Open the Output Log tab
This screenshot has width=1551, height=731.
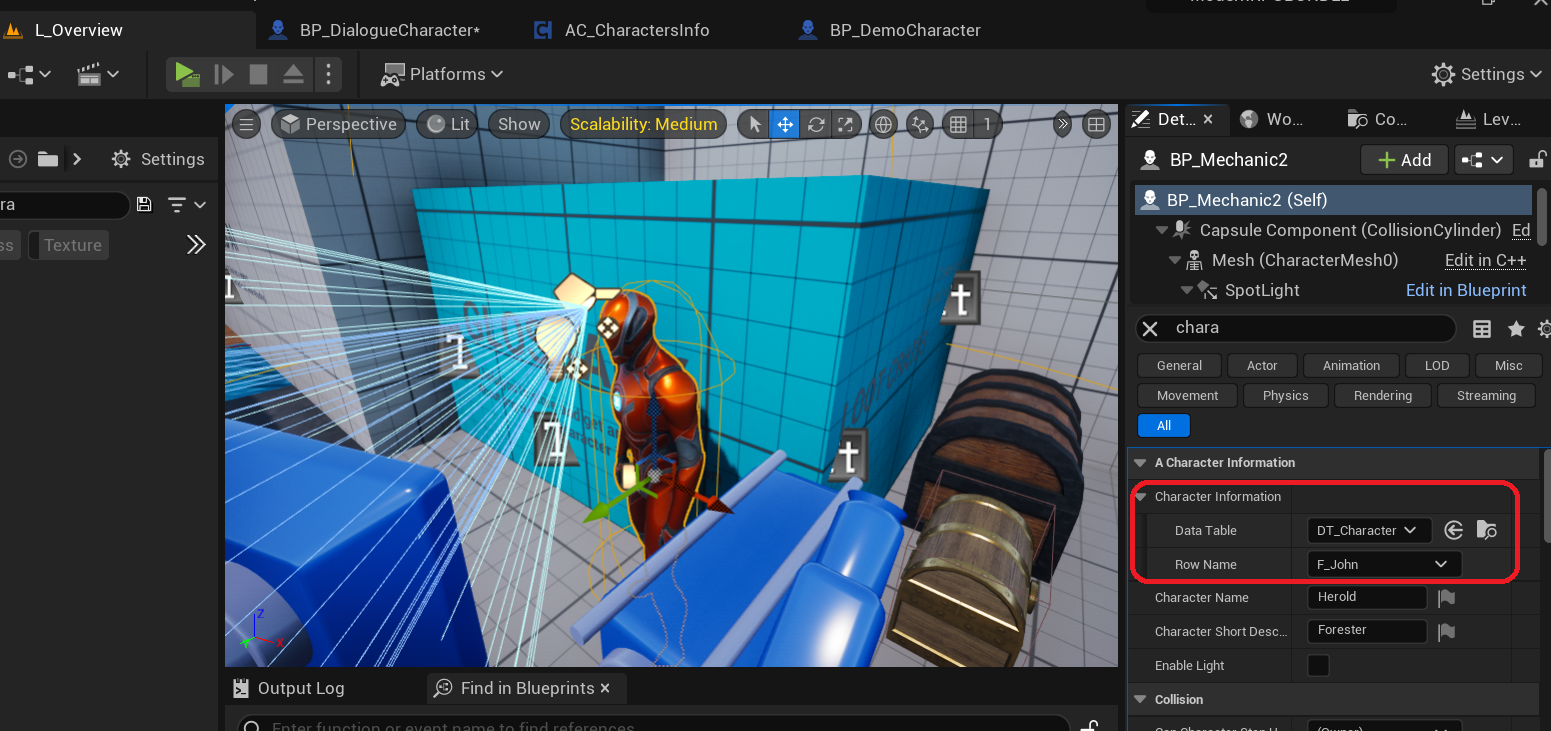point(289,688)
